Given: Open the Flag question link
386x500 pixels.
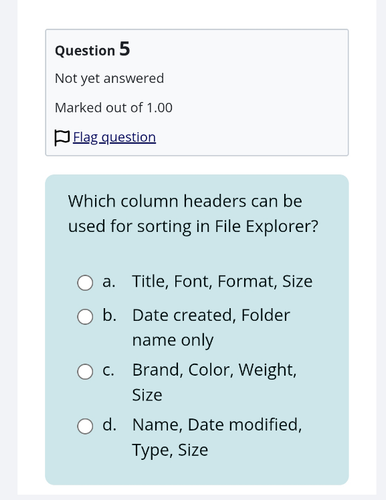Looking at the screenshot, I should click(x=114, y=137).
